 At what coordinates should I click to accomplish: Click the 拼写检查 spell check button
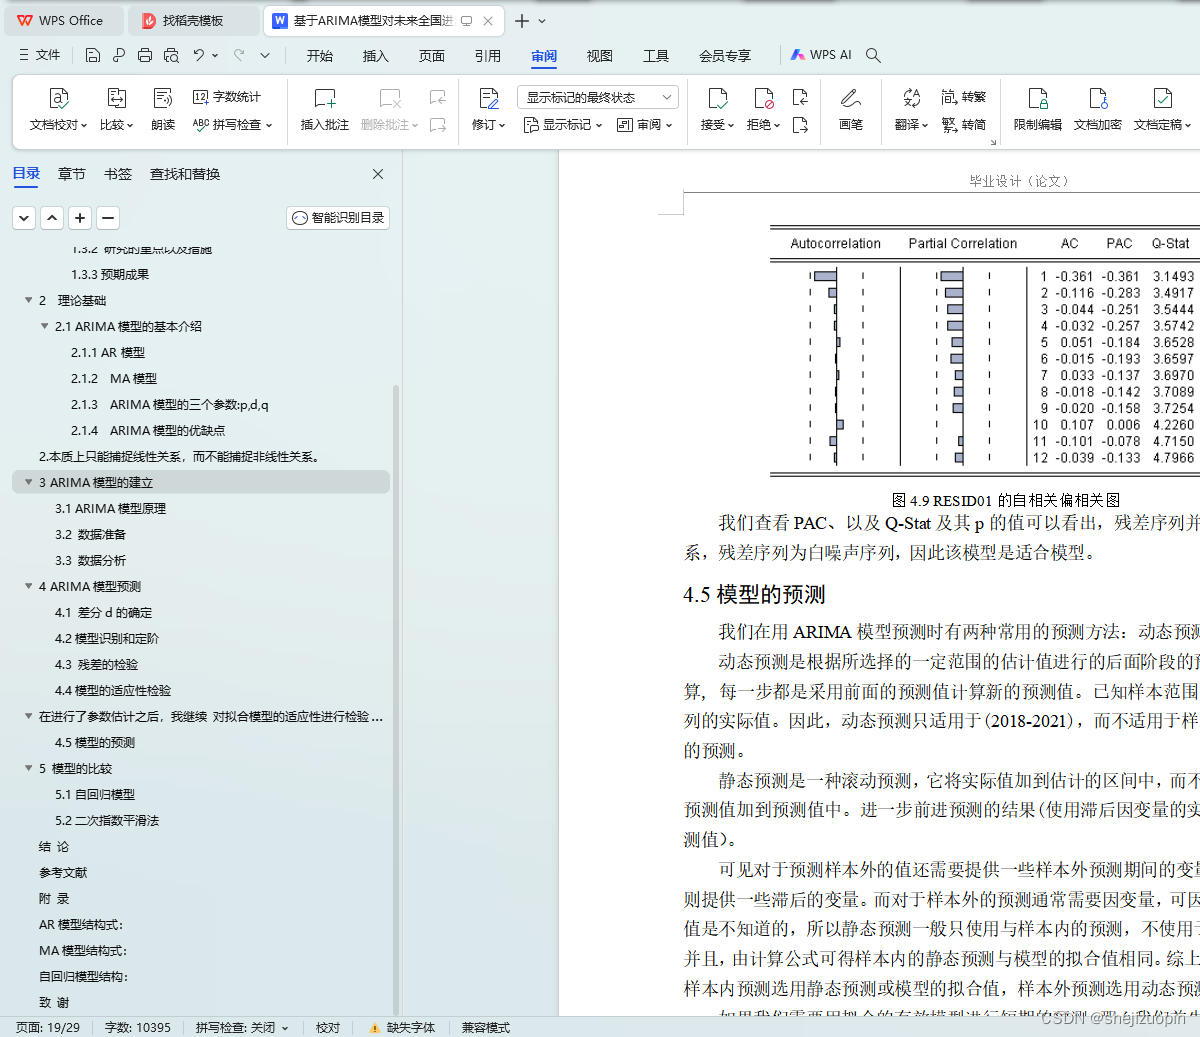click(x=233, y=125)
